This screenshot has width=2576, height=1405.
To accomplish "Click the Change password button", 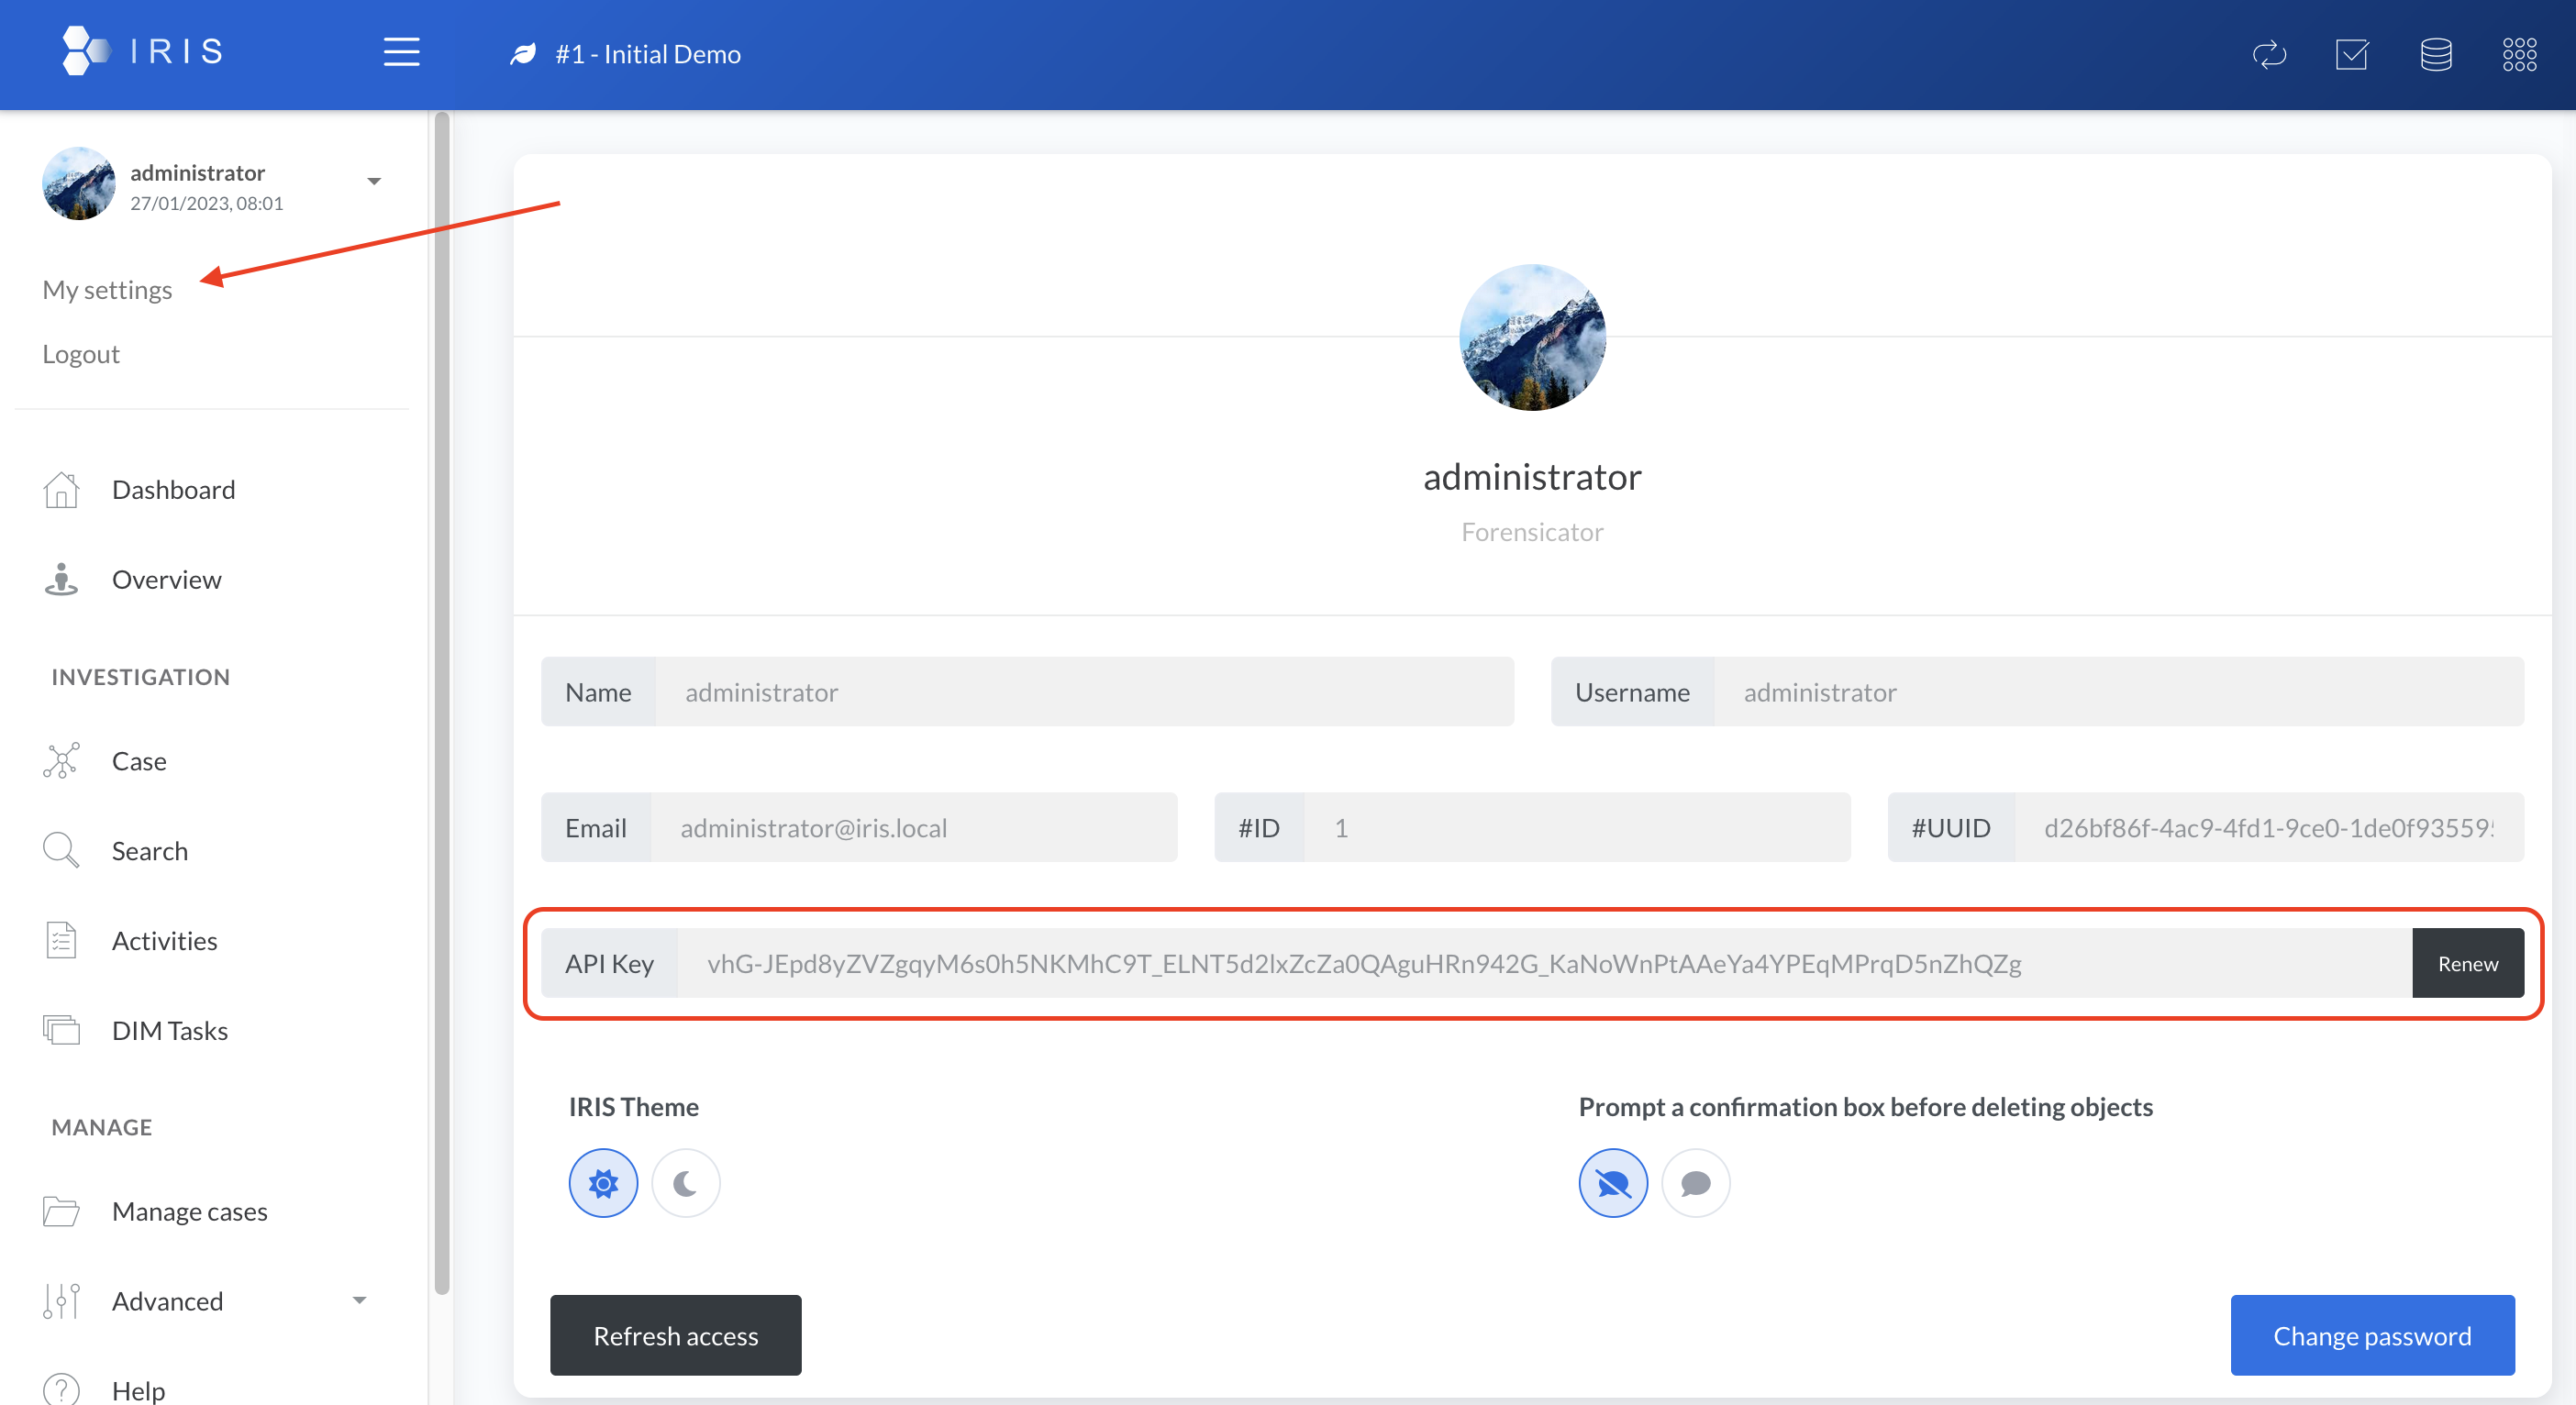I will pyautogui.click(x=2372, y=1335).
